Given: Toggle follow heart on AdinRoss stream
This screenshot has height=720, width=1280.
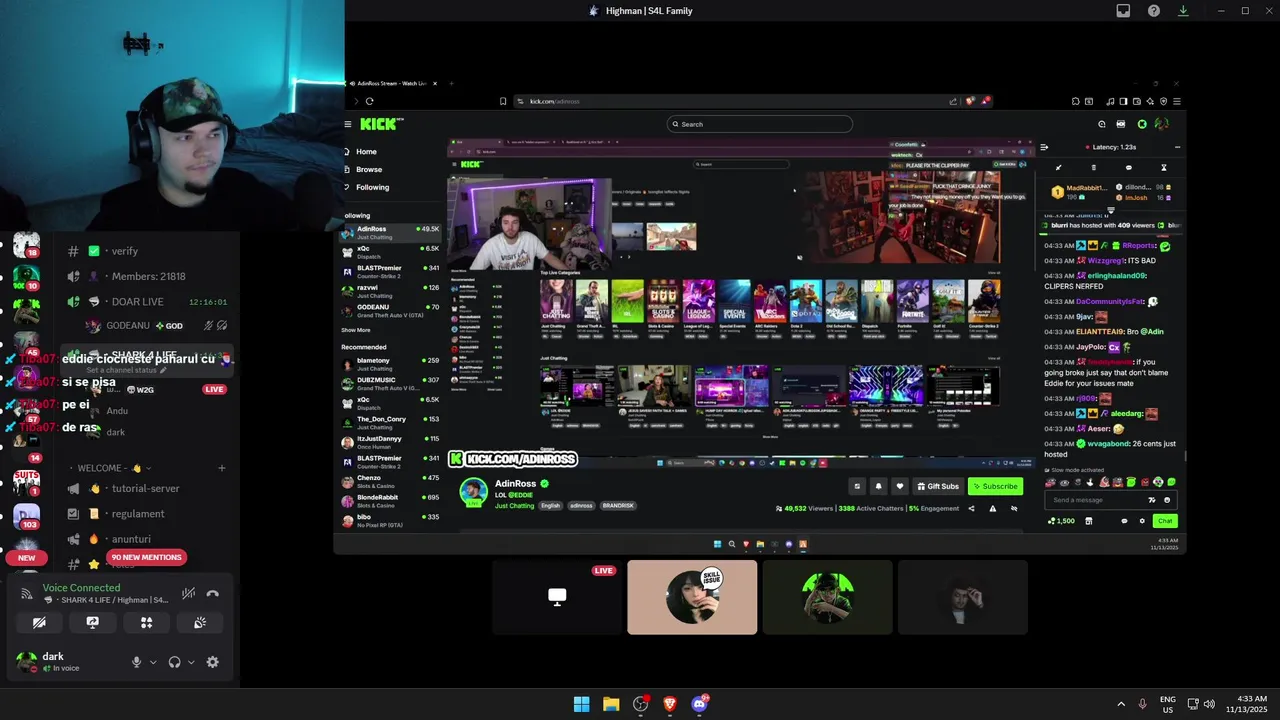Looking at the screenshot, I should 899,486.
